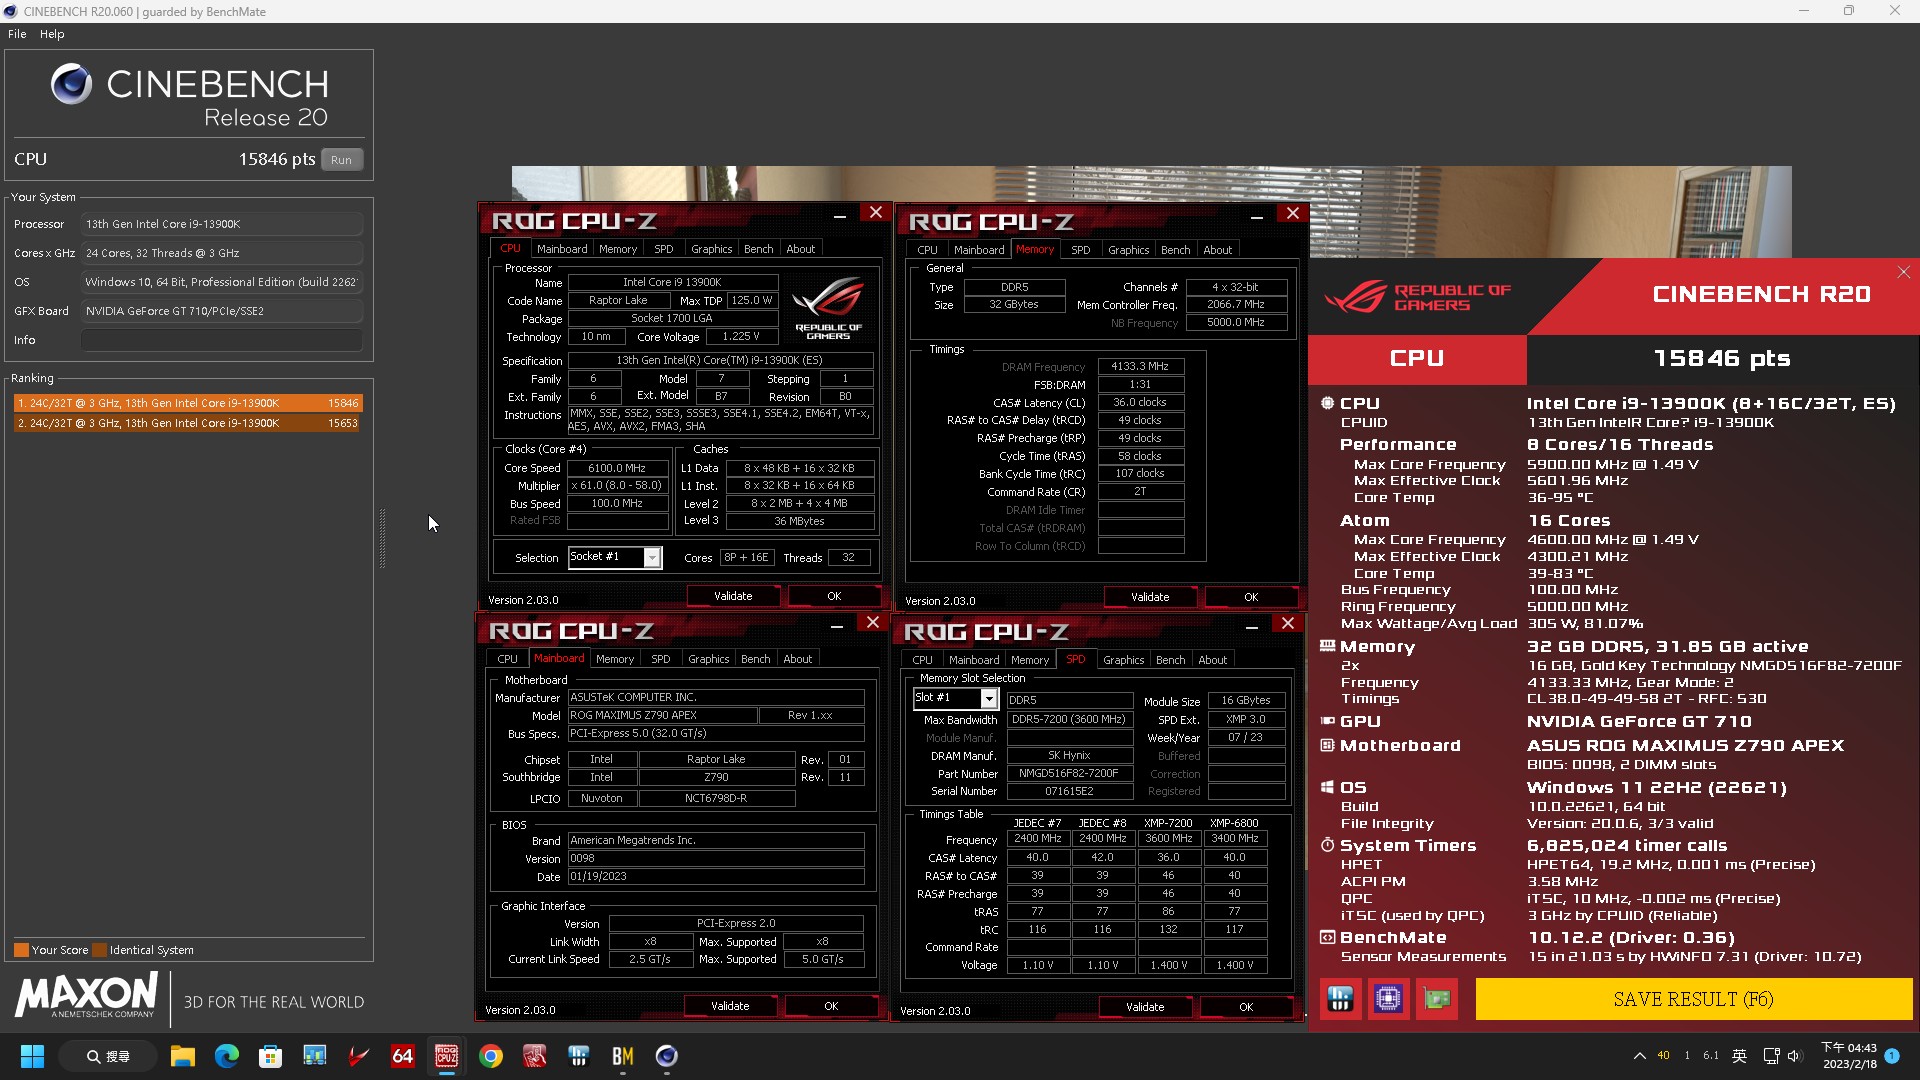Open the BenchMate BM taskbar icon
Screen dimensions: 1920x1080
(622, 1056)
